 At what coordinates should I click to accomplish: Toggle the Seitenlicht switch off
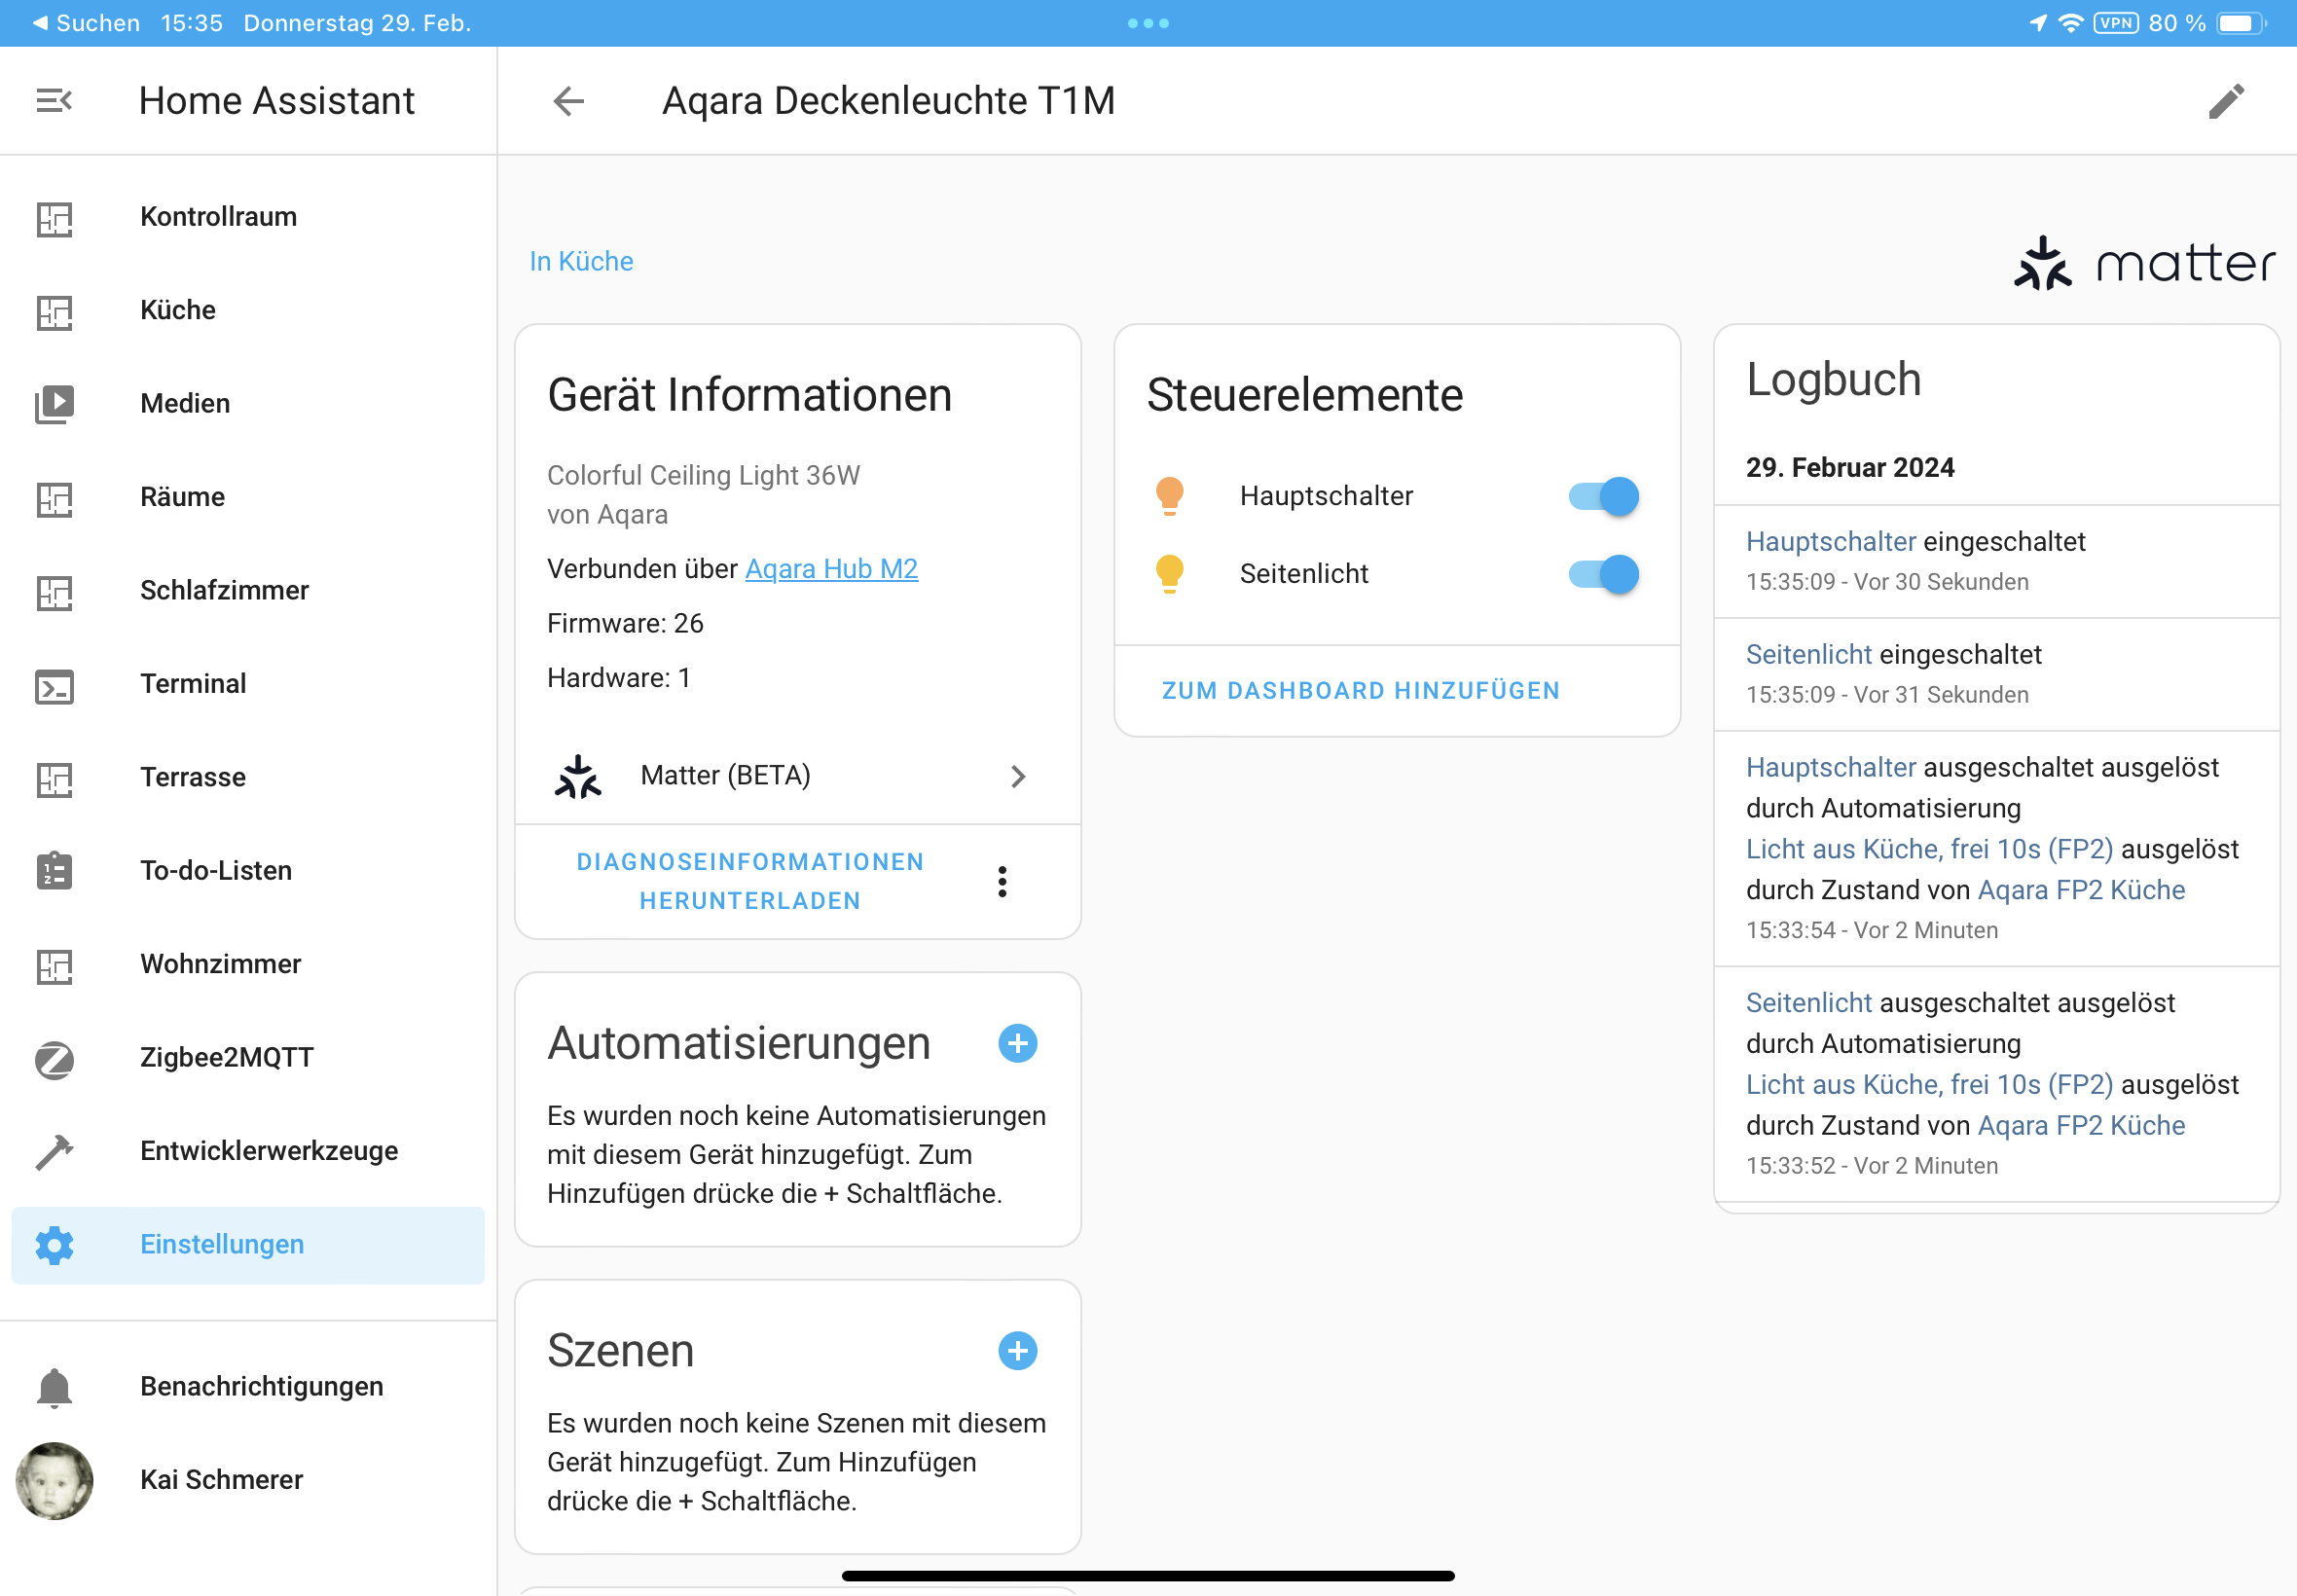[1603, 574]
